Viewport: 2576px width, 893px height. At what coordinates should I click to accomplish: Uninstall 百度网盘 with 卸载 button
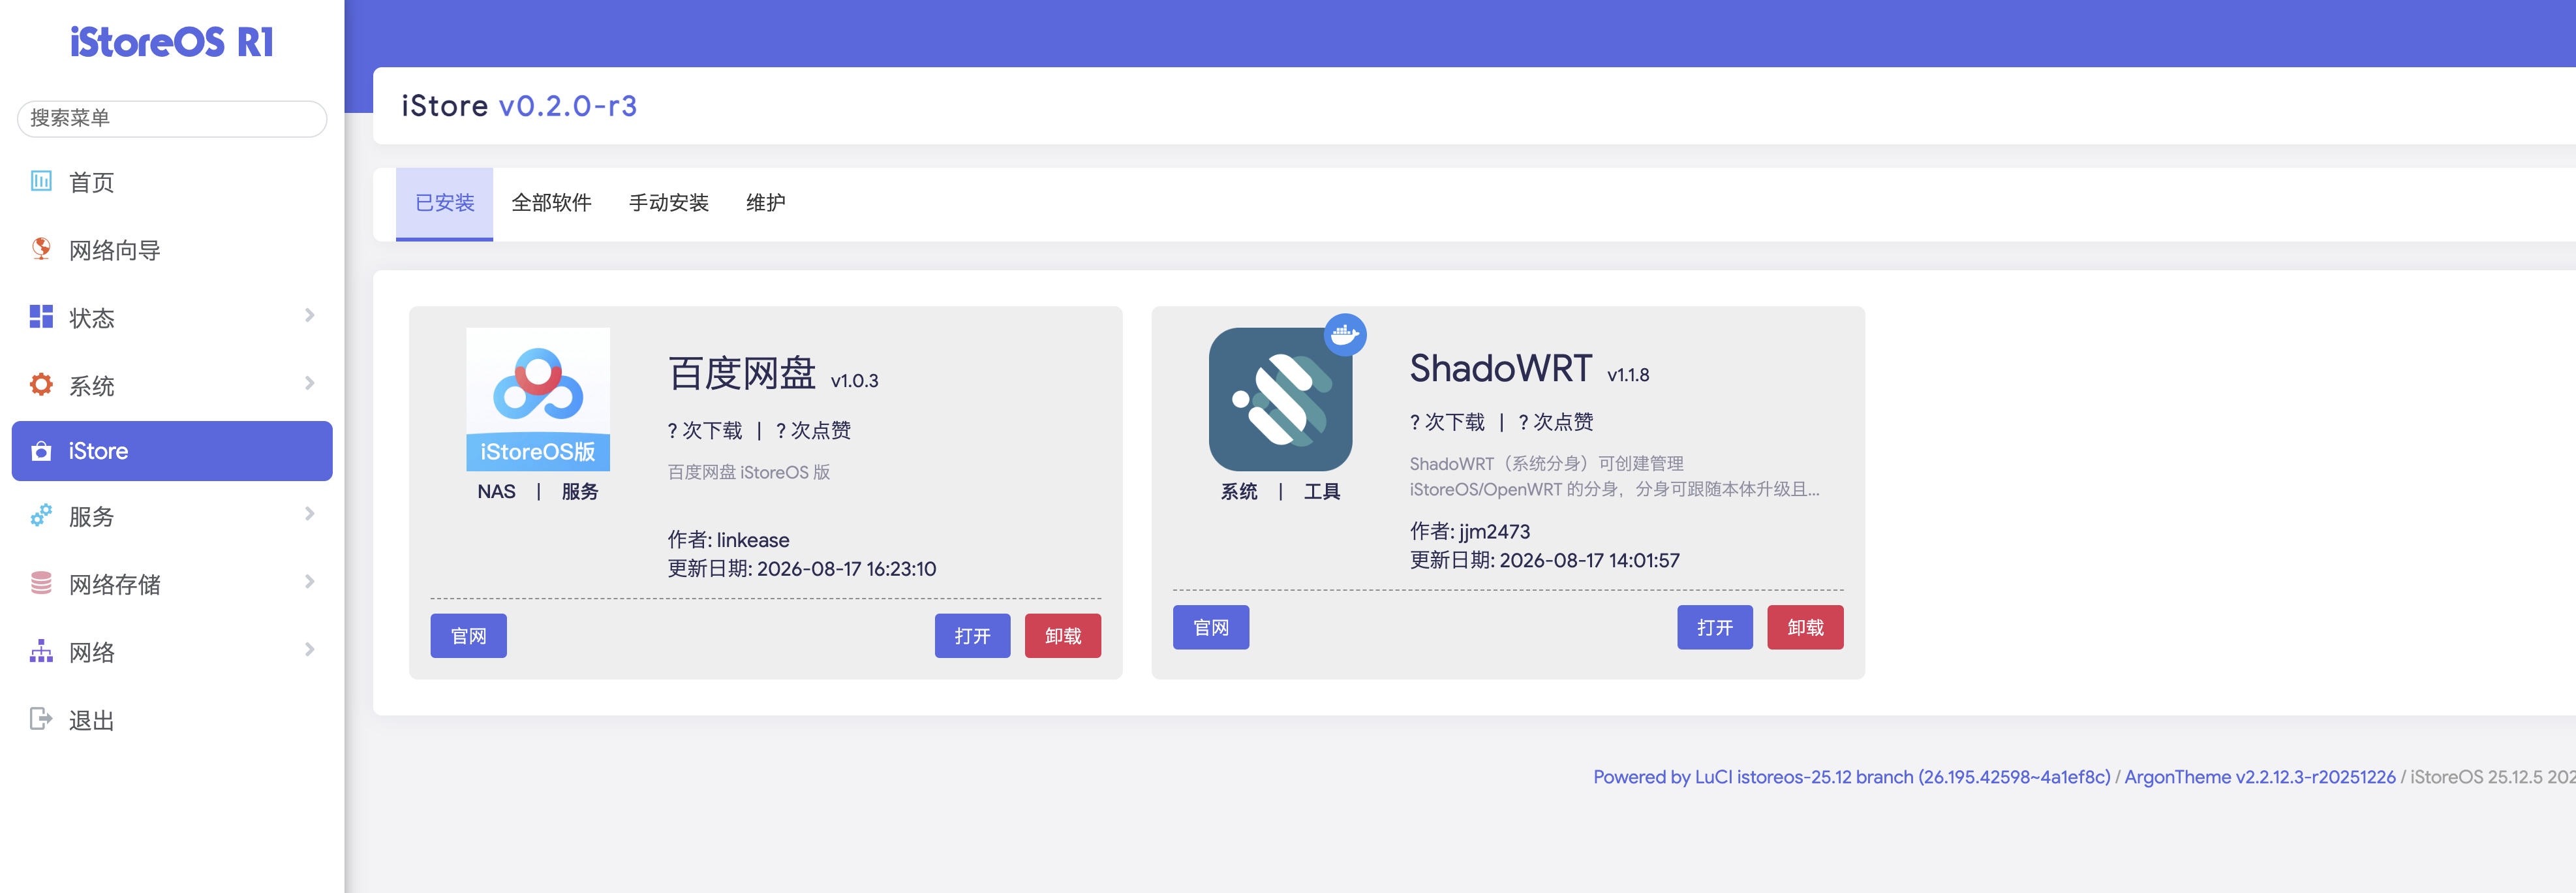(x=1063, y=636)
